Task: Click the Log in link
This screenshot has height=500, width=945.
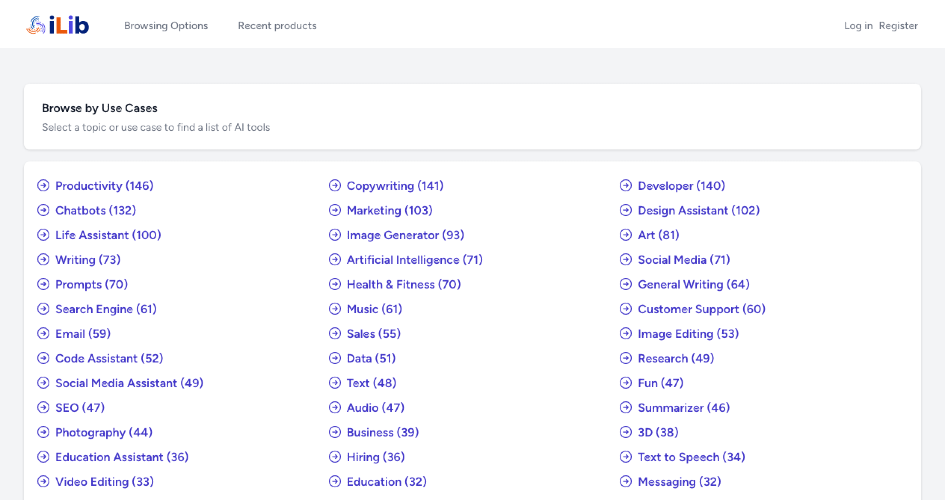Action: (x=858, y=26)
